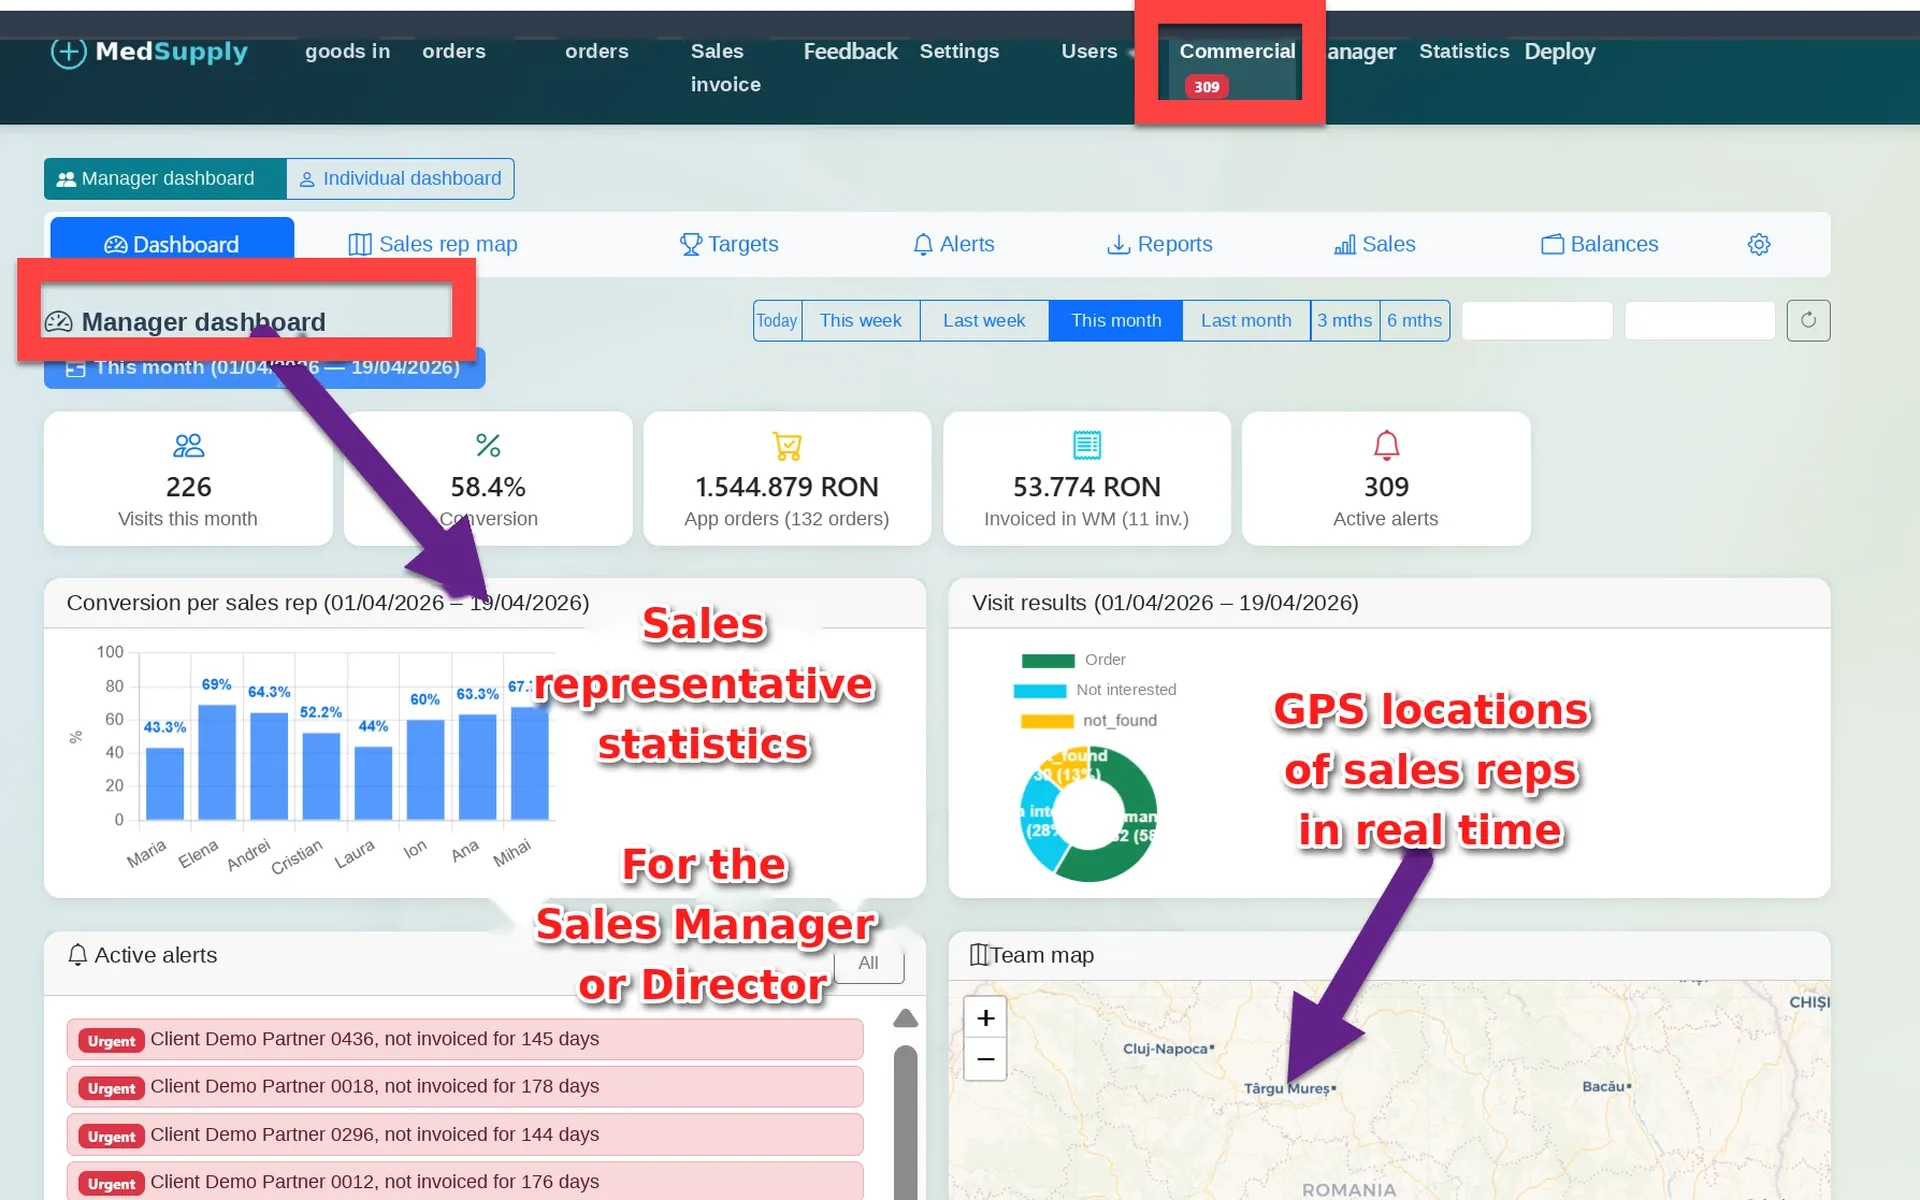Switch to Manager dashboard view
The height and width of the screenshot is (1200, 1920).
[165, 179]
